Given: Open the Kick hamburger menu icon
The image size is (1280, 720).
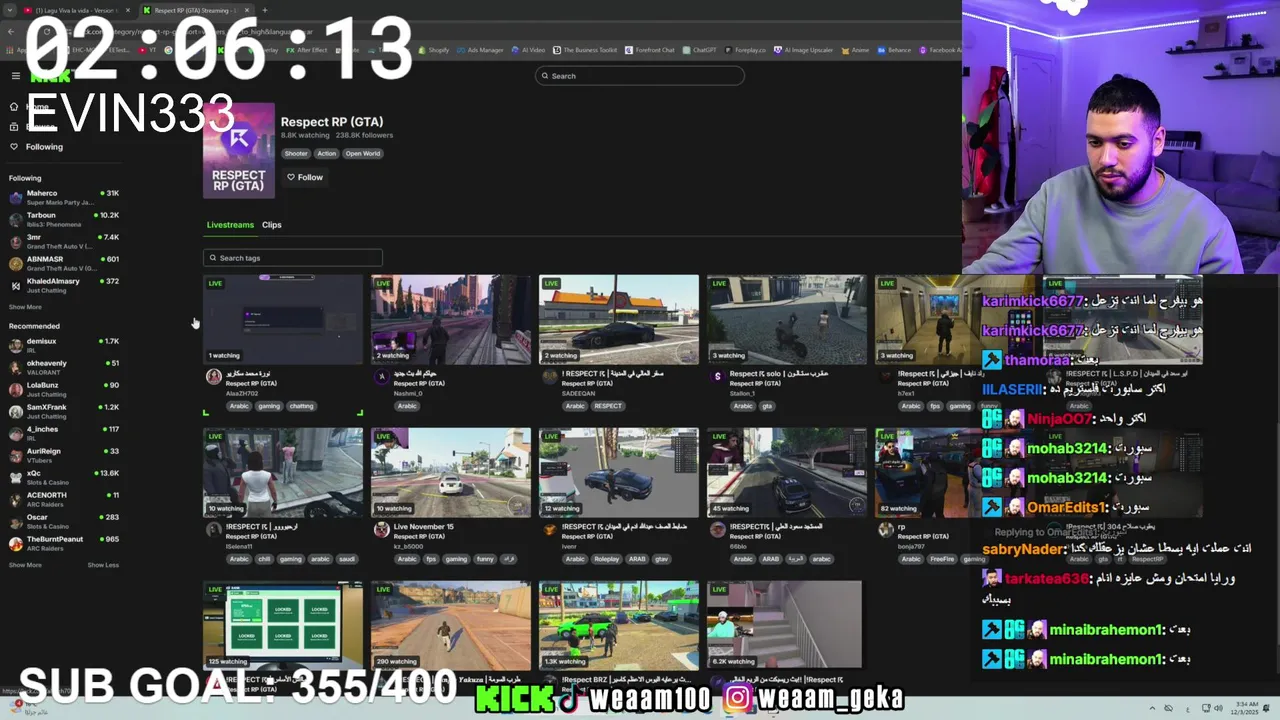Looking at the screenshot, I should 15,76.
